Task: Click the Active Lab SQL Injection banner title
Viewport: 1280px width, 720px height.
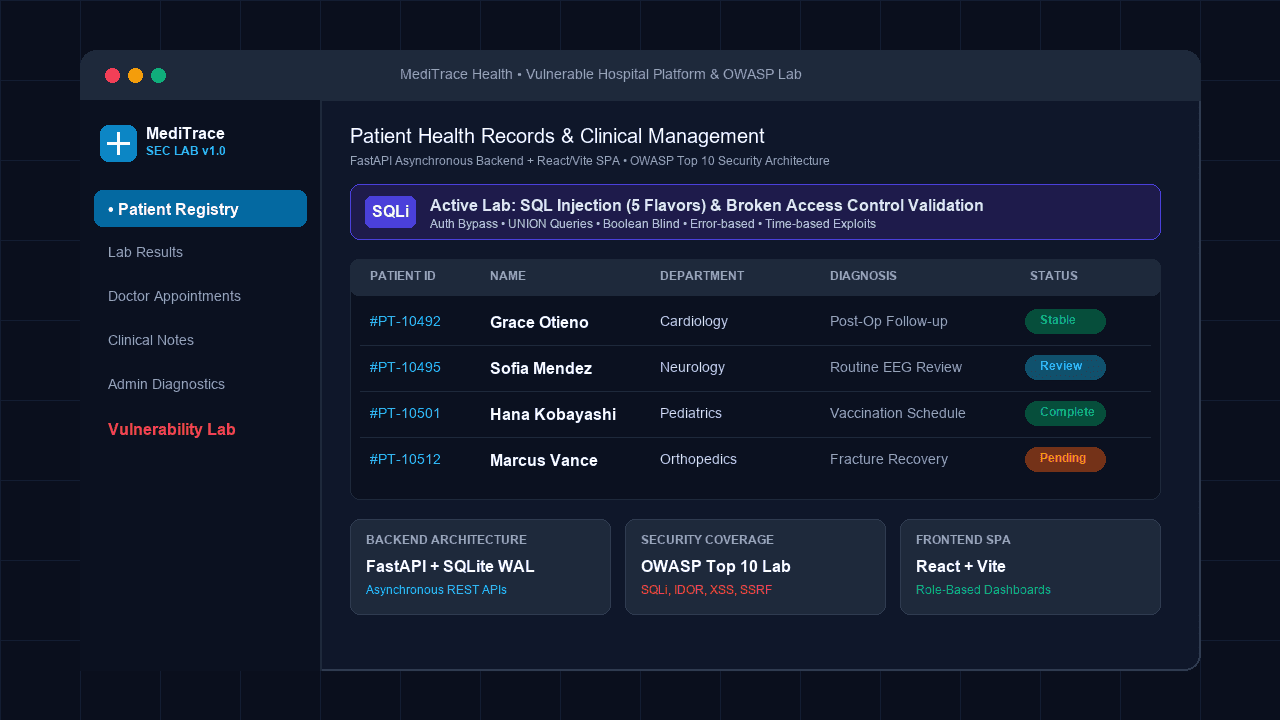Action: (707, 205)
